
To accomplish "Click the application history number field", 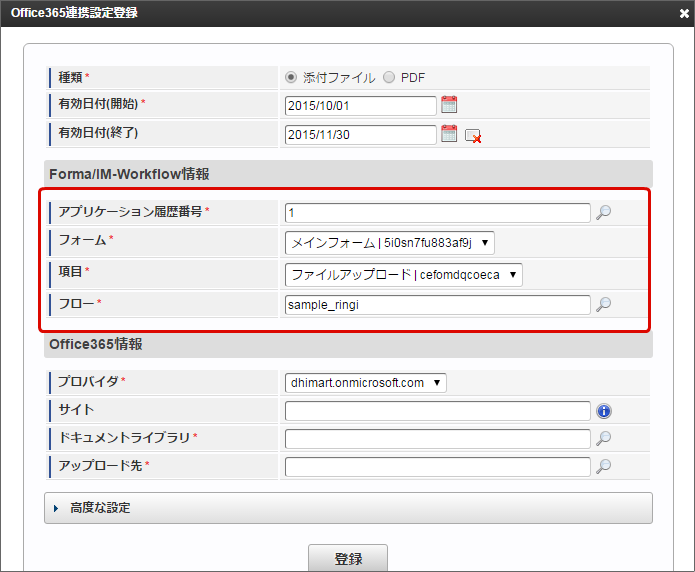I will pos(437,213).
